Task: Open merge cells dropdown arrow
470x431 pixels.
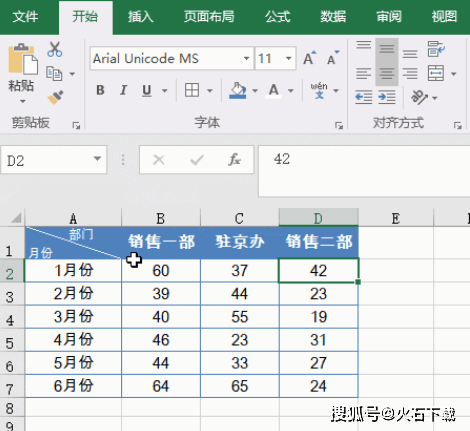Action: tap(453, 74)
